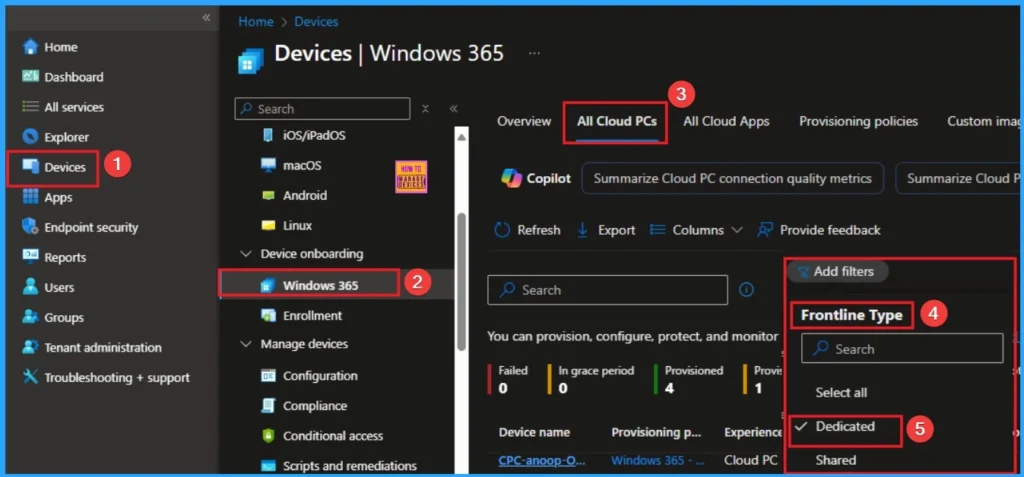This screenshot has height=477, width=1024.
Task: Click the Device name column header
Action: (534, 432)
